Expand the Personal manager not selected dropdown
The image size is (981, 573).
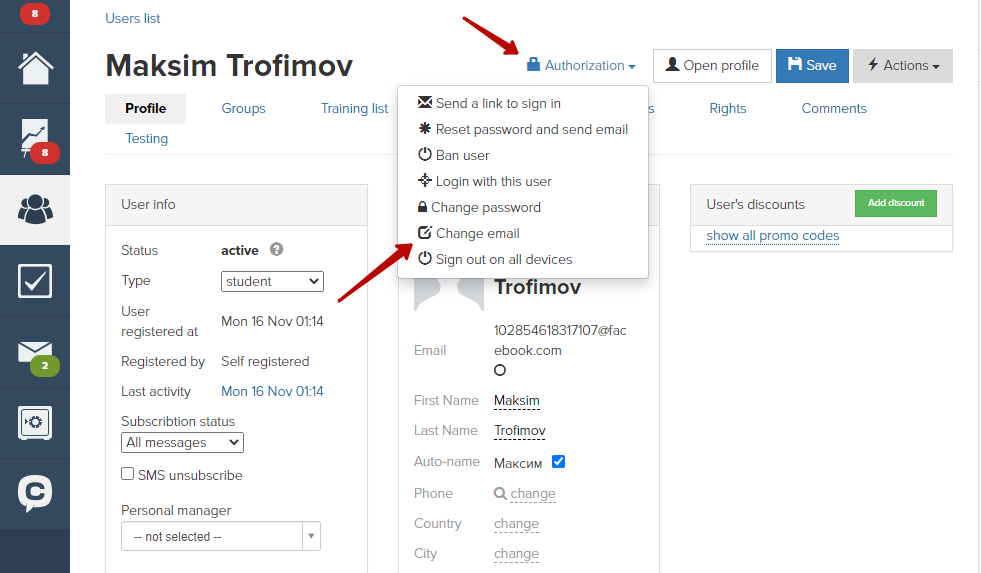pyautogui.click(x=221, y=536)
